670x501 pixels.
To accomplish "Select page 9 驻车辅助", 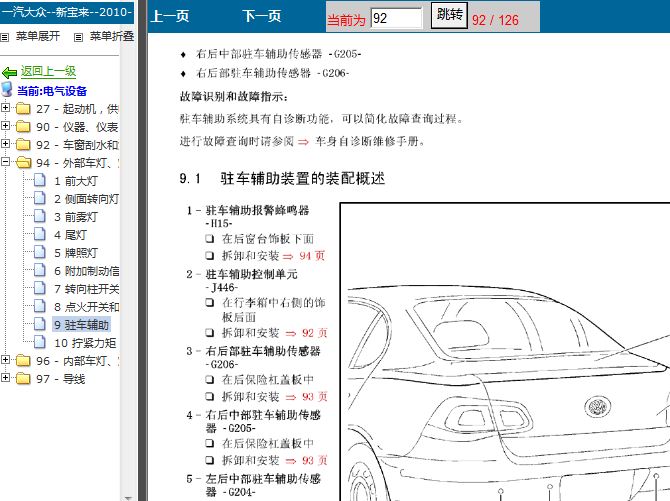I will pyautogui.click(x=82, y=325).
